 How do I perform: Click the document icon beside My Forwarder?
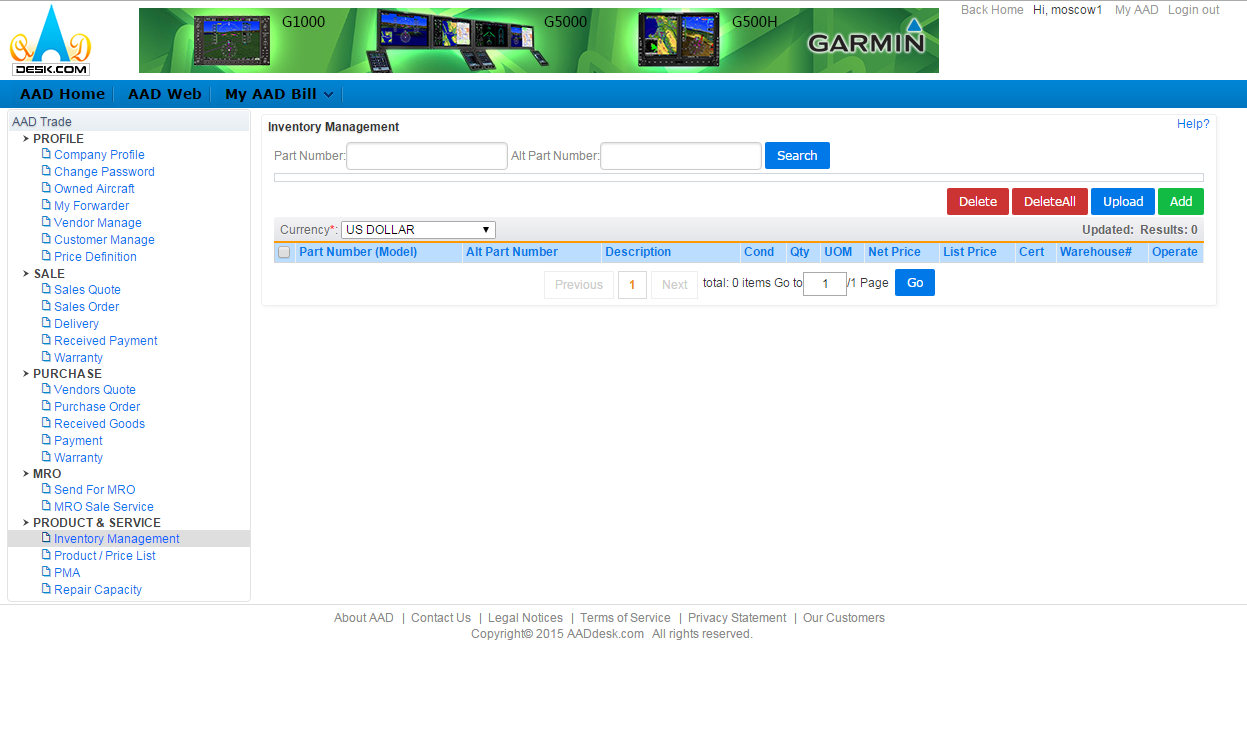click(x=46, y=205)
